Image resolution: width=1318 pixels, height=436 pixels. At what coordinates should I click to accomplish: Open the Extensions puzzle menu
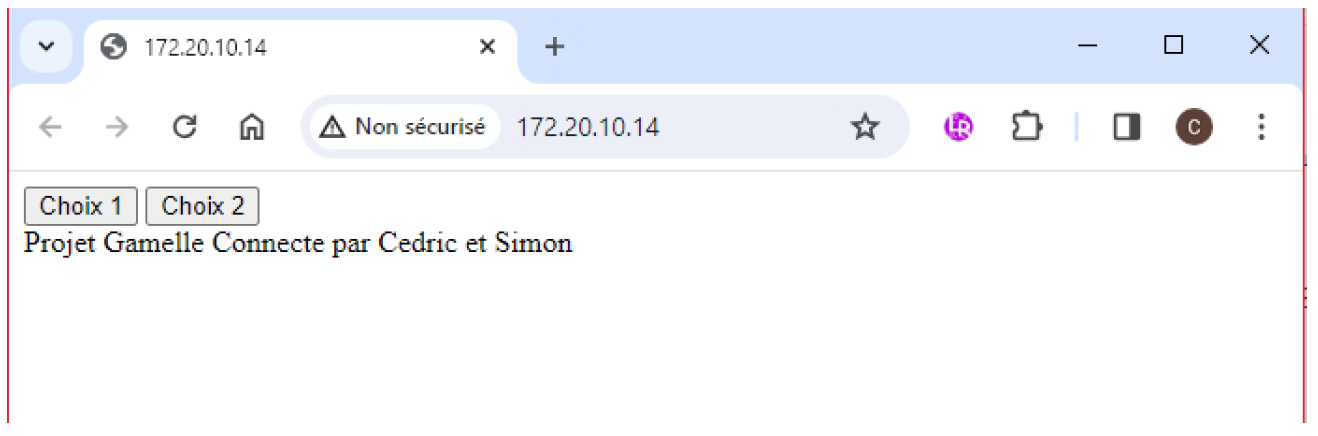click(x=1027, y=127)
